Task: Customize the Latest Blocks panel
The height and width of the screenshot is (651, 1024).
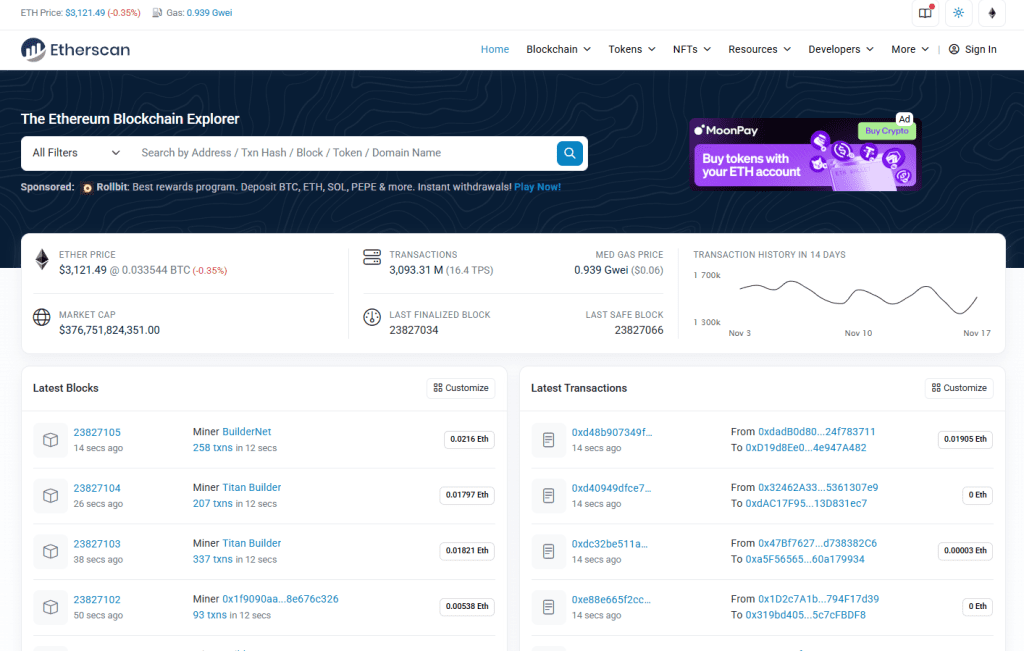Action: click(461, 388)
